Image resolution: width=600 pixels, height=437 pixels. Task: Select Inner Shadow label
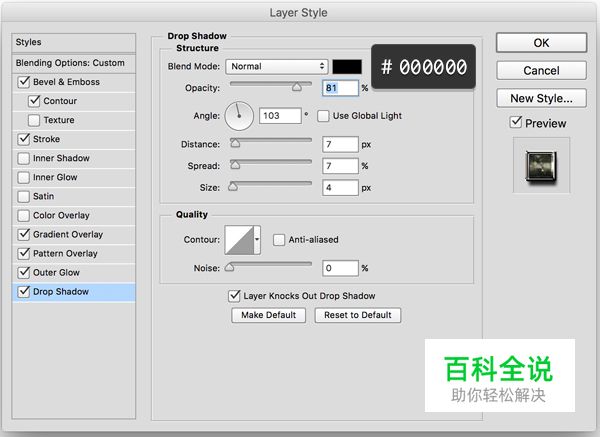click(x=61, y=158)
